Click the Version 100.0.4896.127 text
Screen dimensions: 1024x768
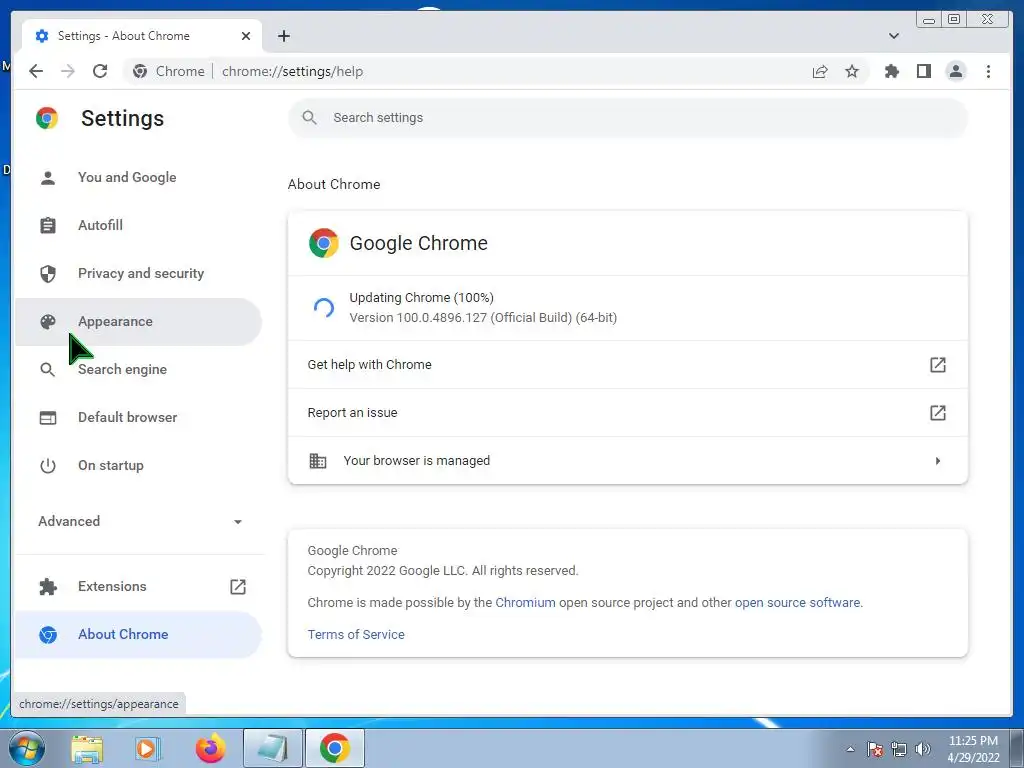(483, 318)
